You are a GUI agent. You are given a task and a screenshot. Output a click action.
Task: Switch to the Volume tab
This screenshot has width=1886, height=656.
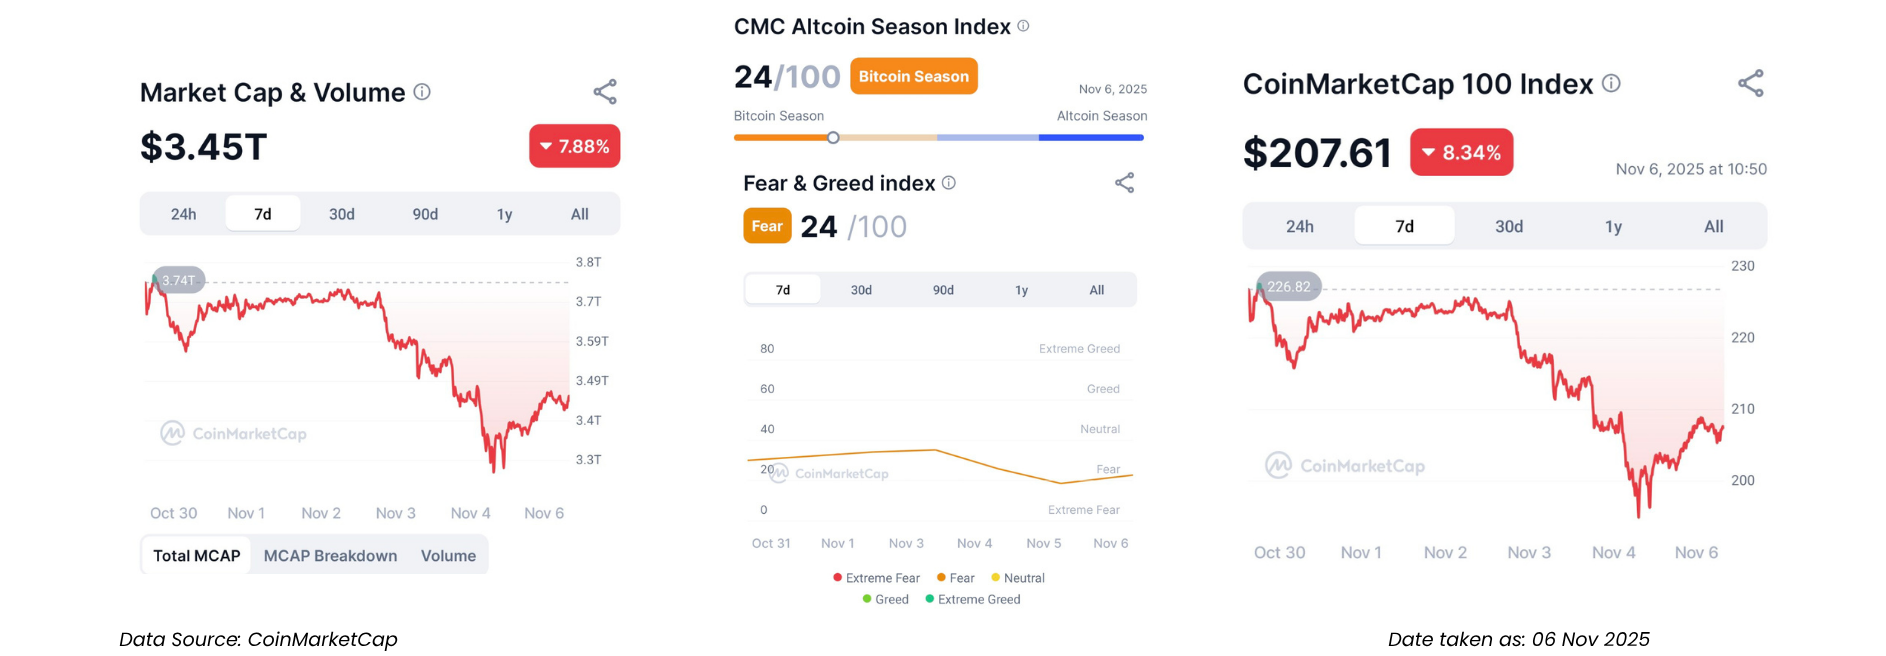448,556
